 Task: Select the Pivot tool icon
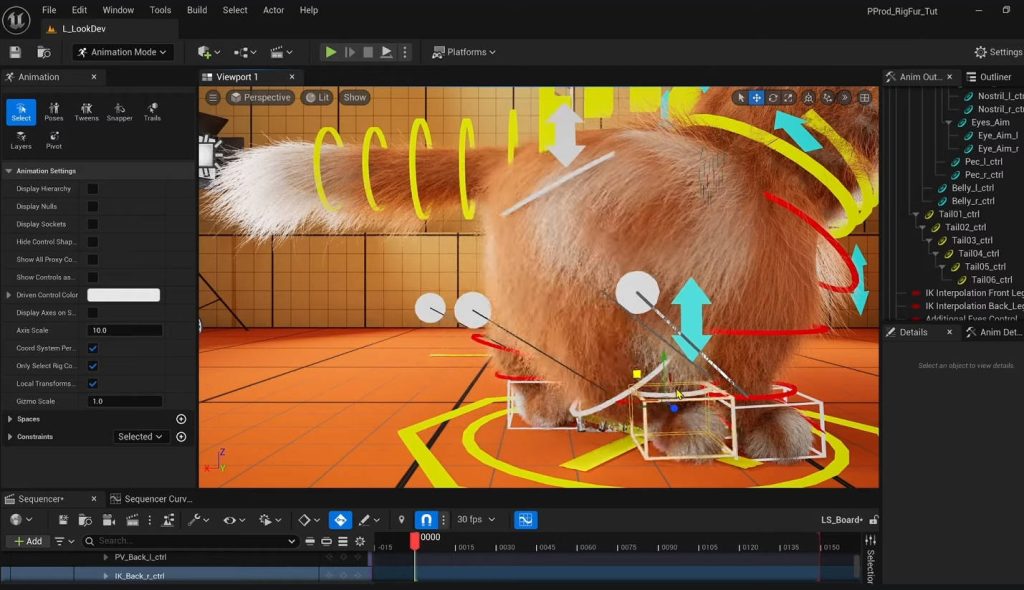point(54,139)
